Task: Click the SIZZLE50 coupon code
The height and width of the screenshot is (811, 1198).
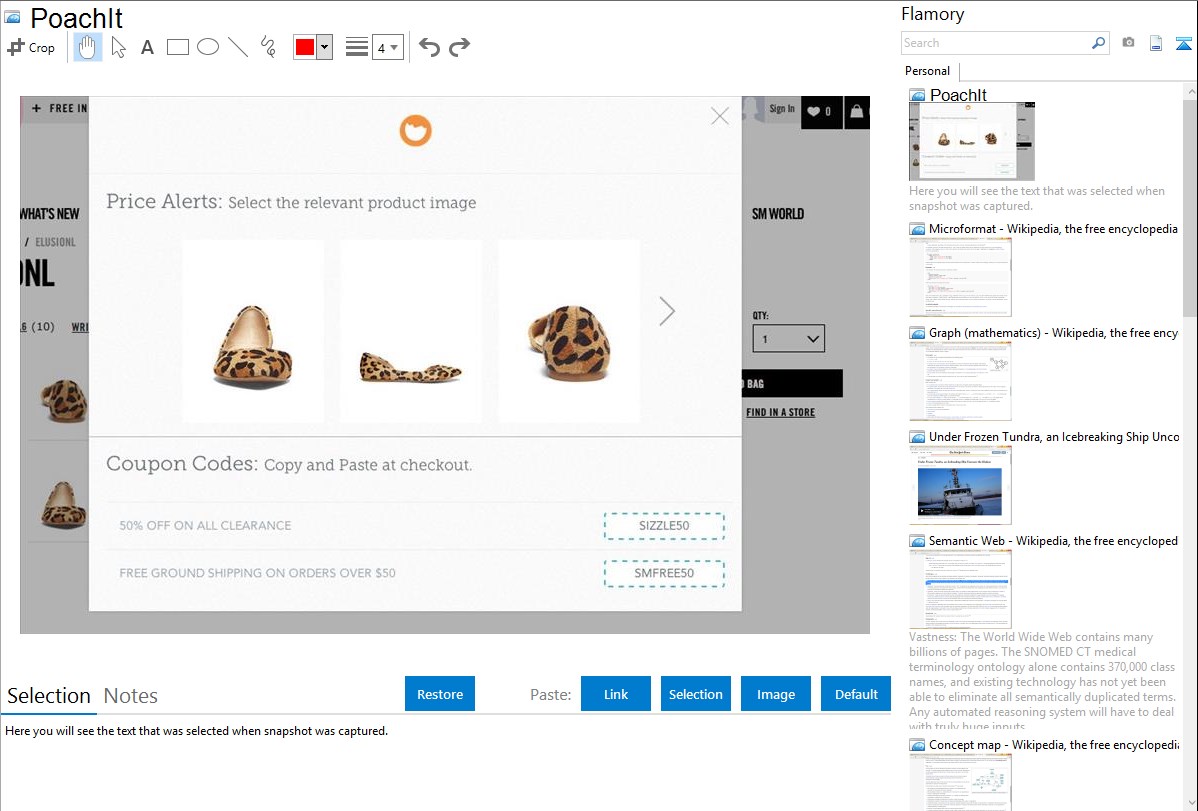Action: (664, 526)
